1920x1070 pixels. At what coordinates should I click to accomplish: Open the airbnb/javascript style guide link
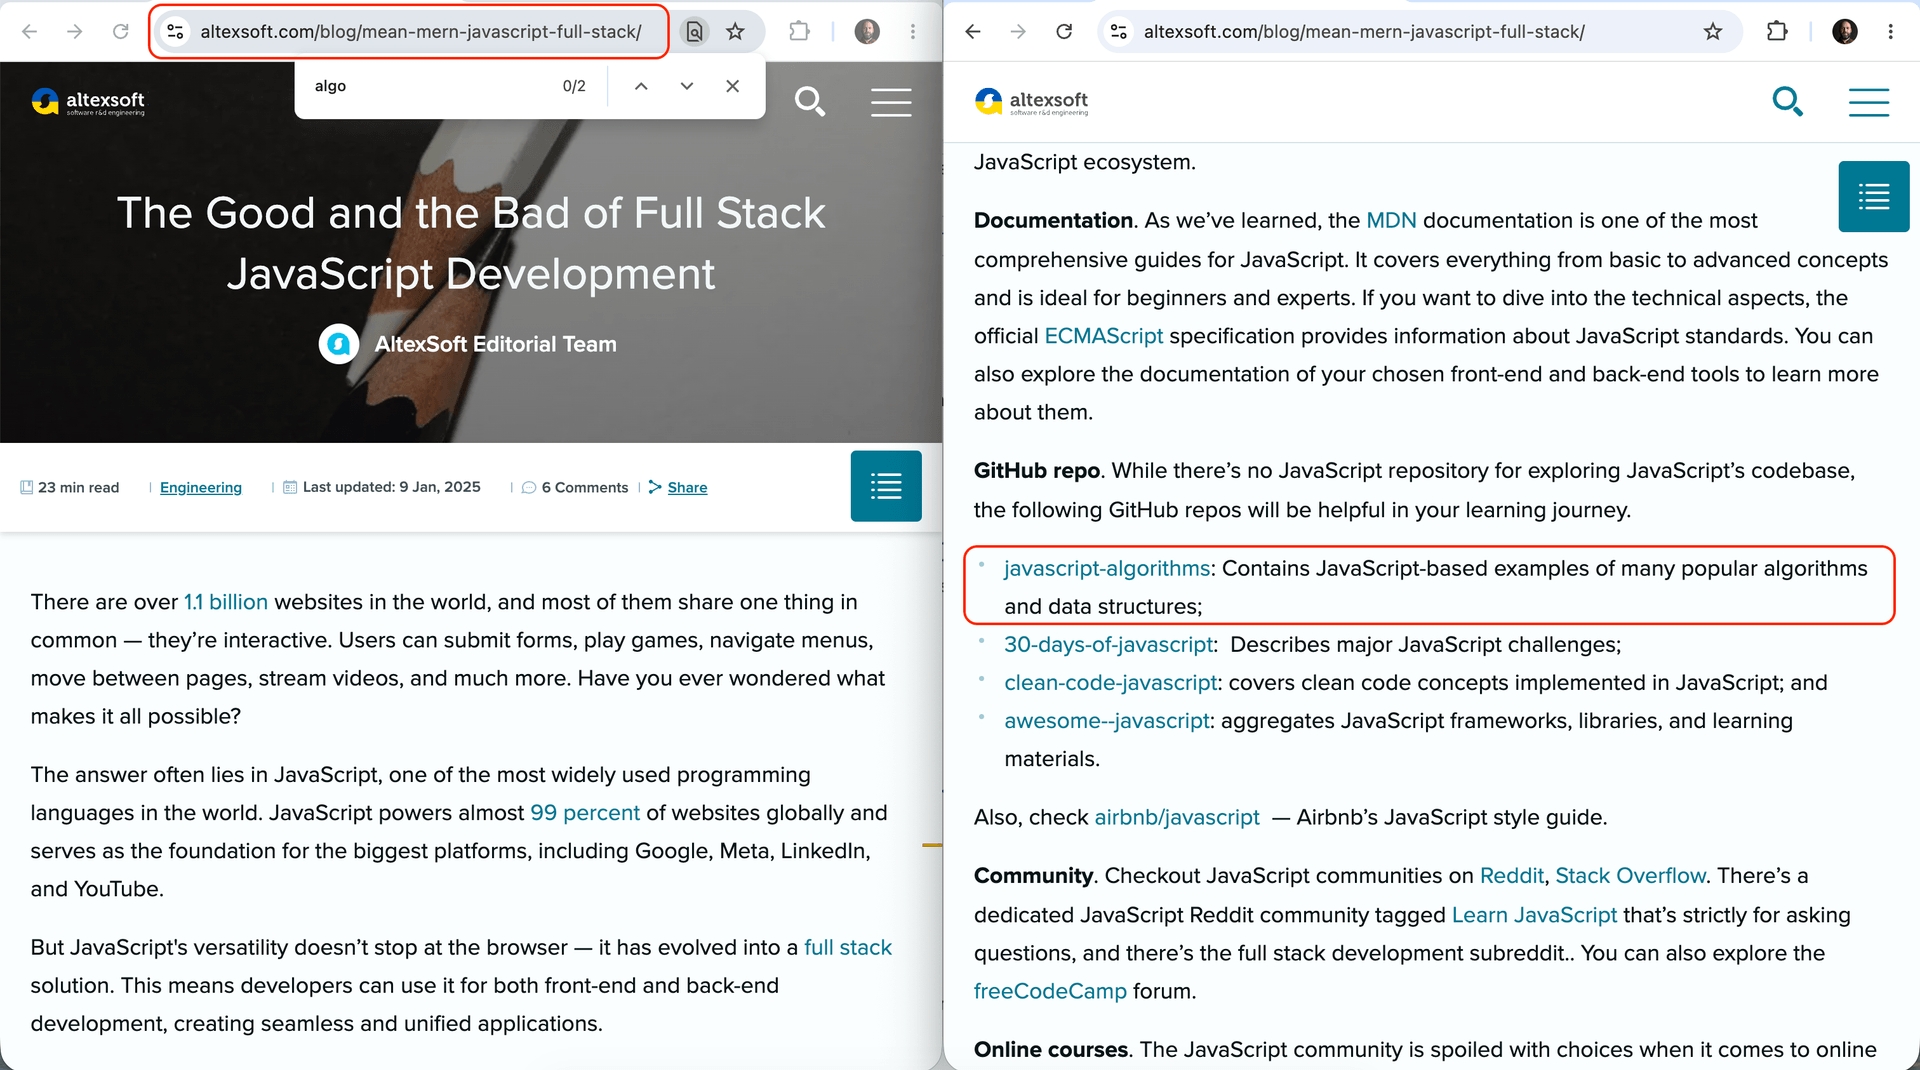pyautogui.click(x=1177, y=818)
